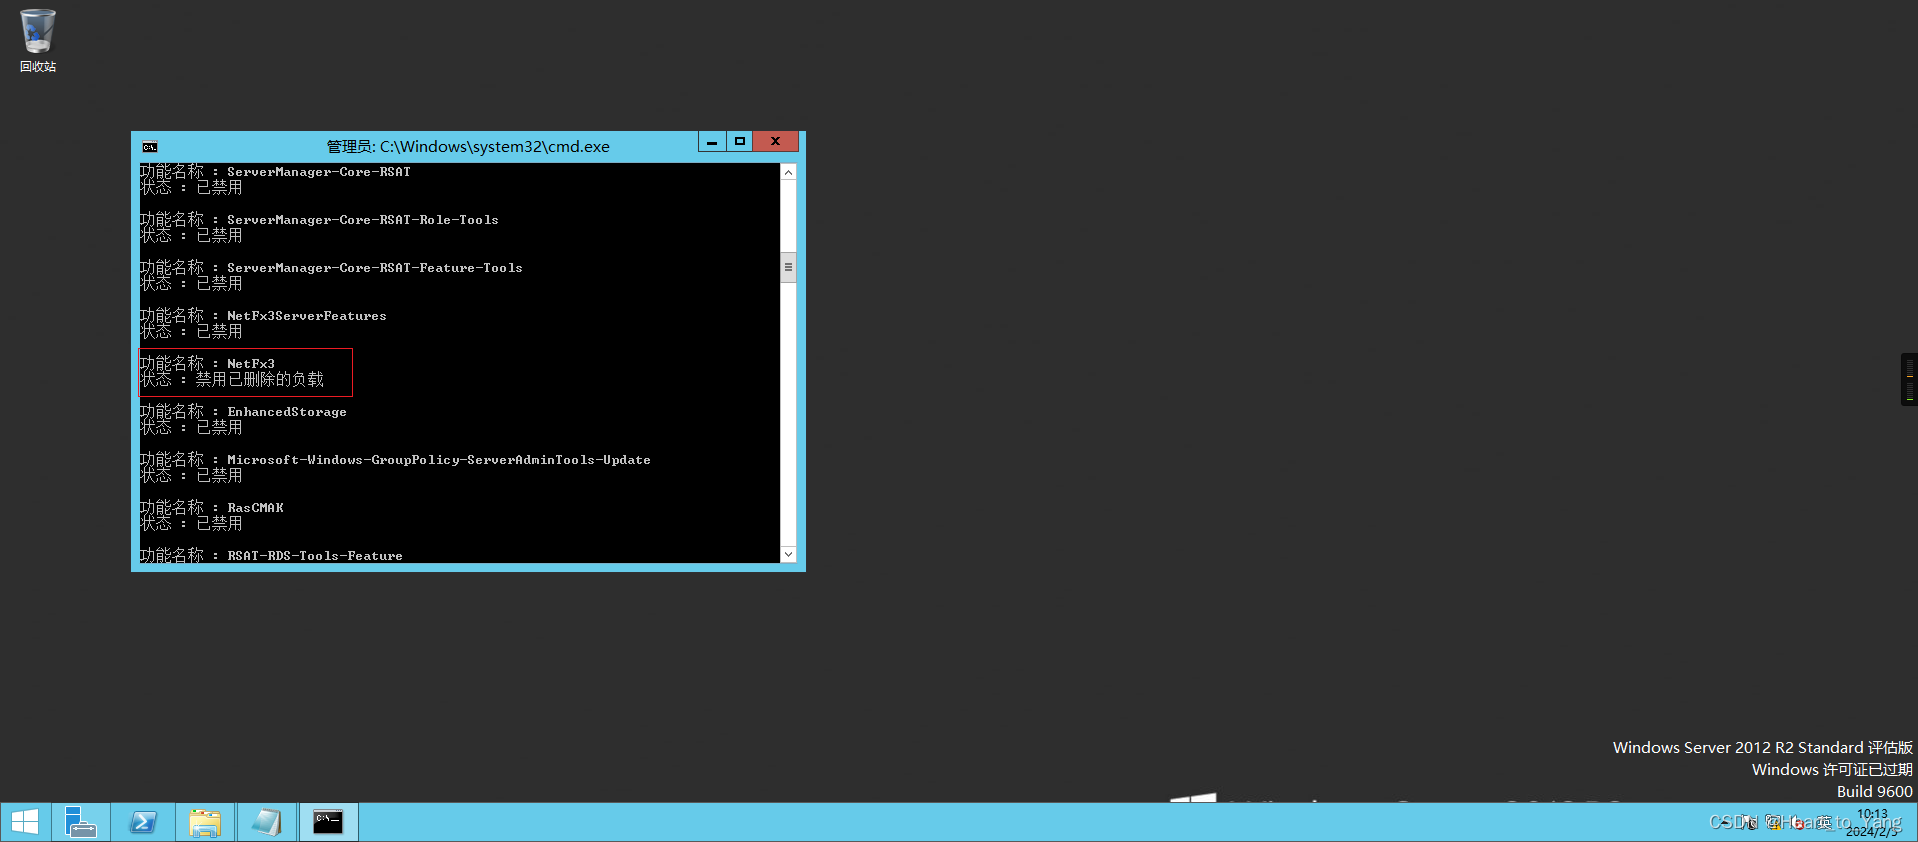Select the cmd.exe taskbar button
This screenshot has width=1918, height=842.
click(x=328, y=822)
